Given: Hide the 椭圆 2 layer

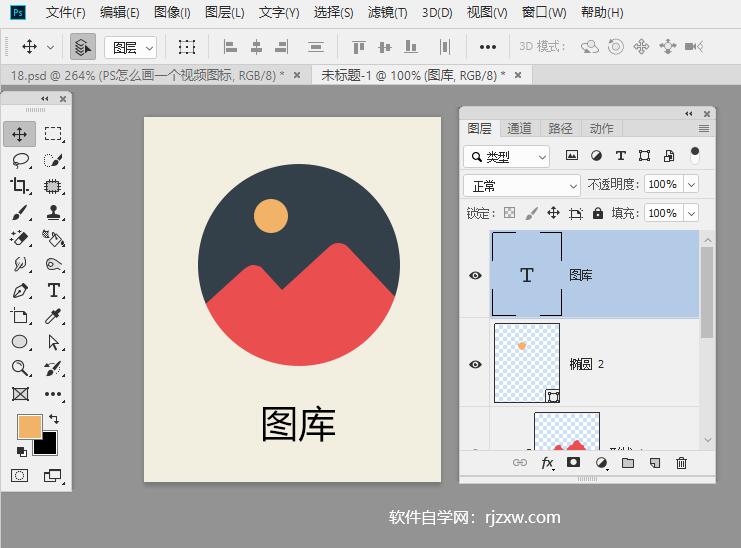Looking at the screenshot, I should [475, 364].
